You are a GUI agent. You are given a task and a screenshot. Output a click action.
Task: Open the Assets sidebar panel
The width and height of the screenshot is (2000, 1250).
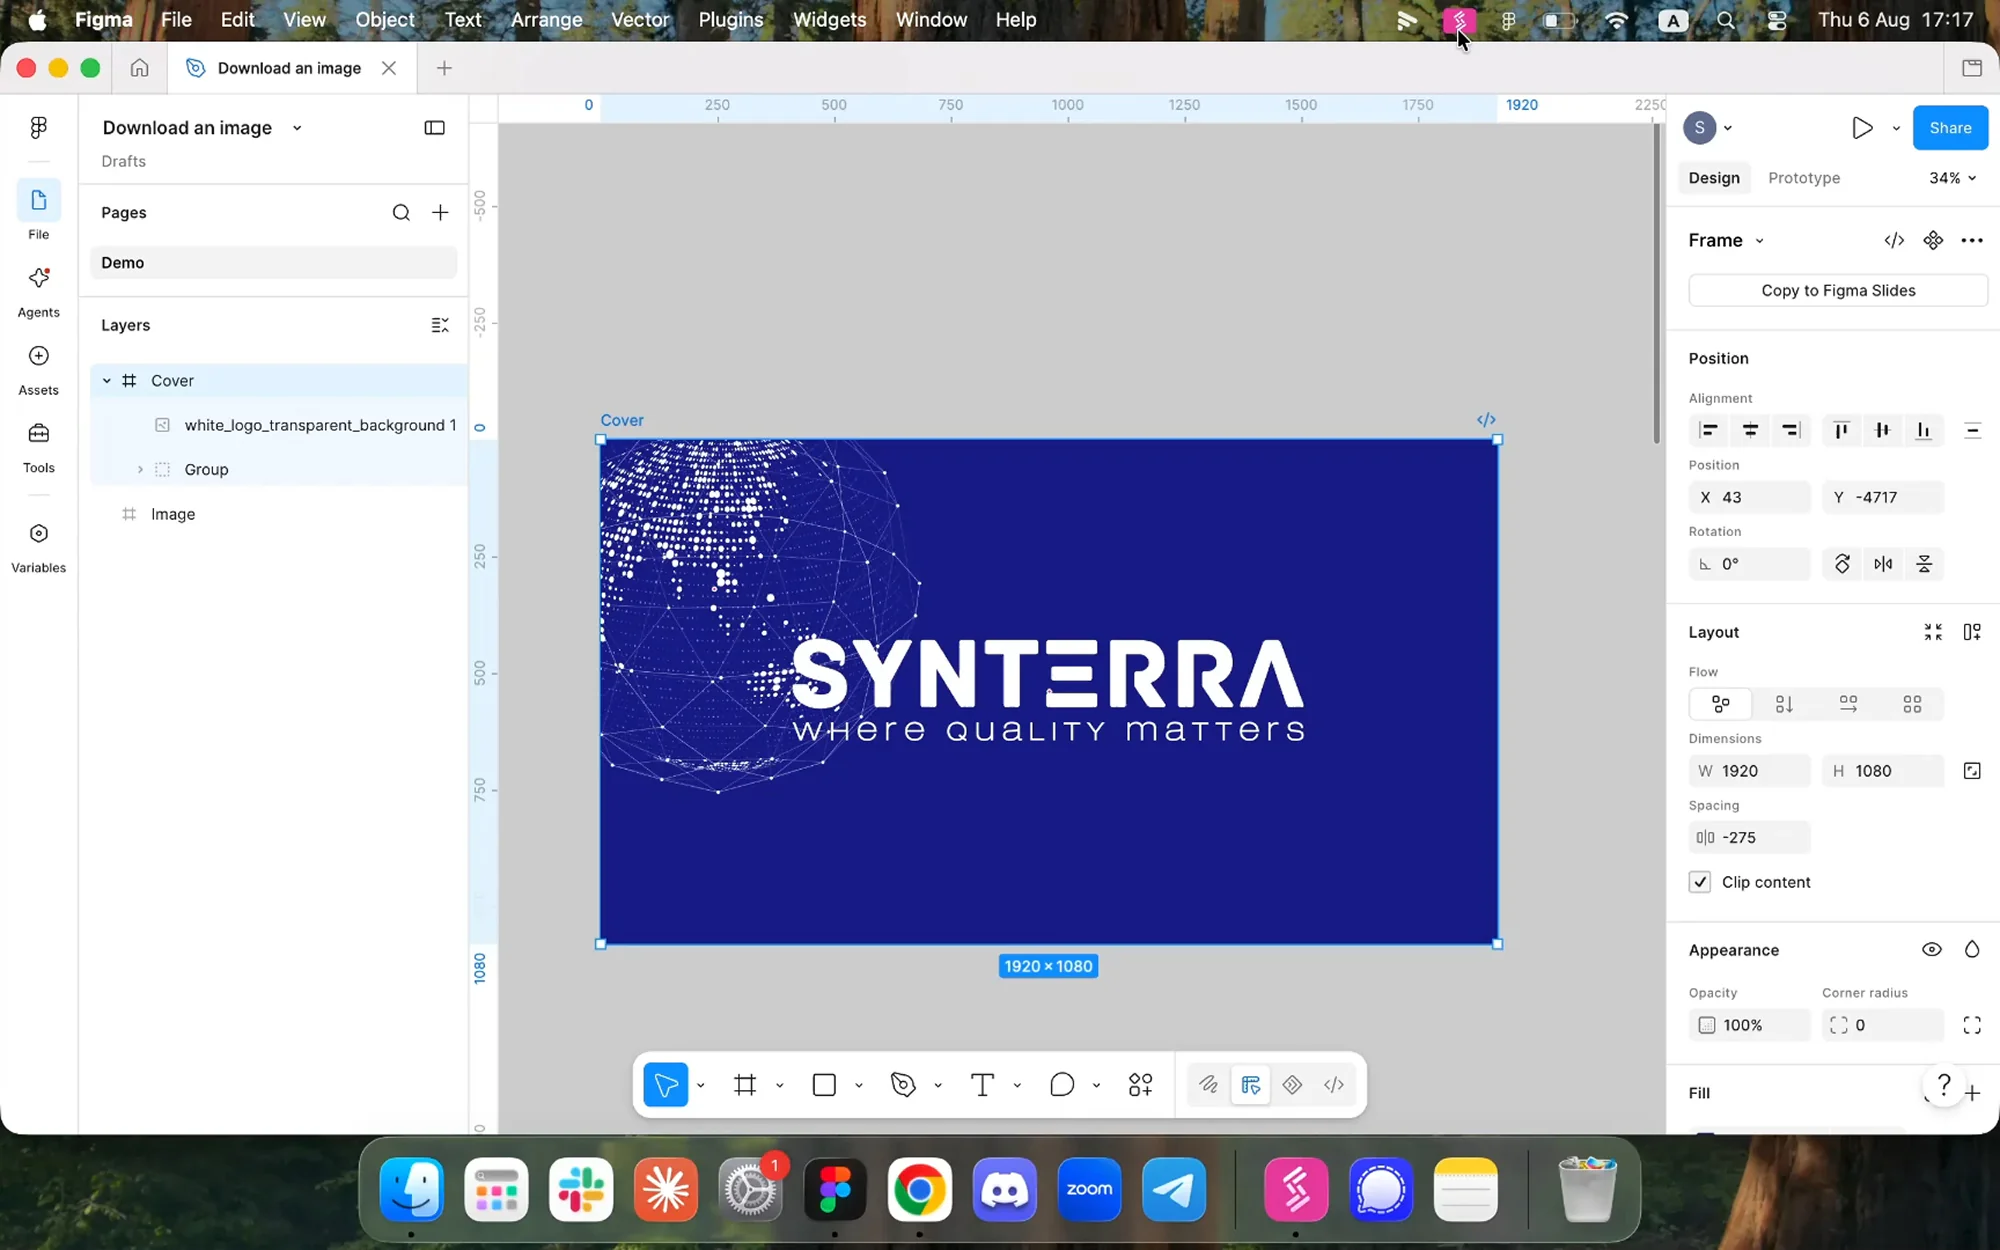pos(38,369)
